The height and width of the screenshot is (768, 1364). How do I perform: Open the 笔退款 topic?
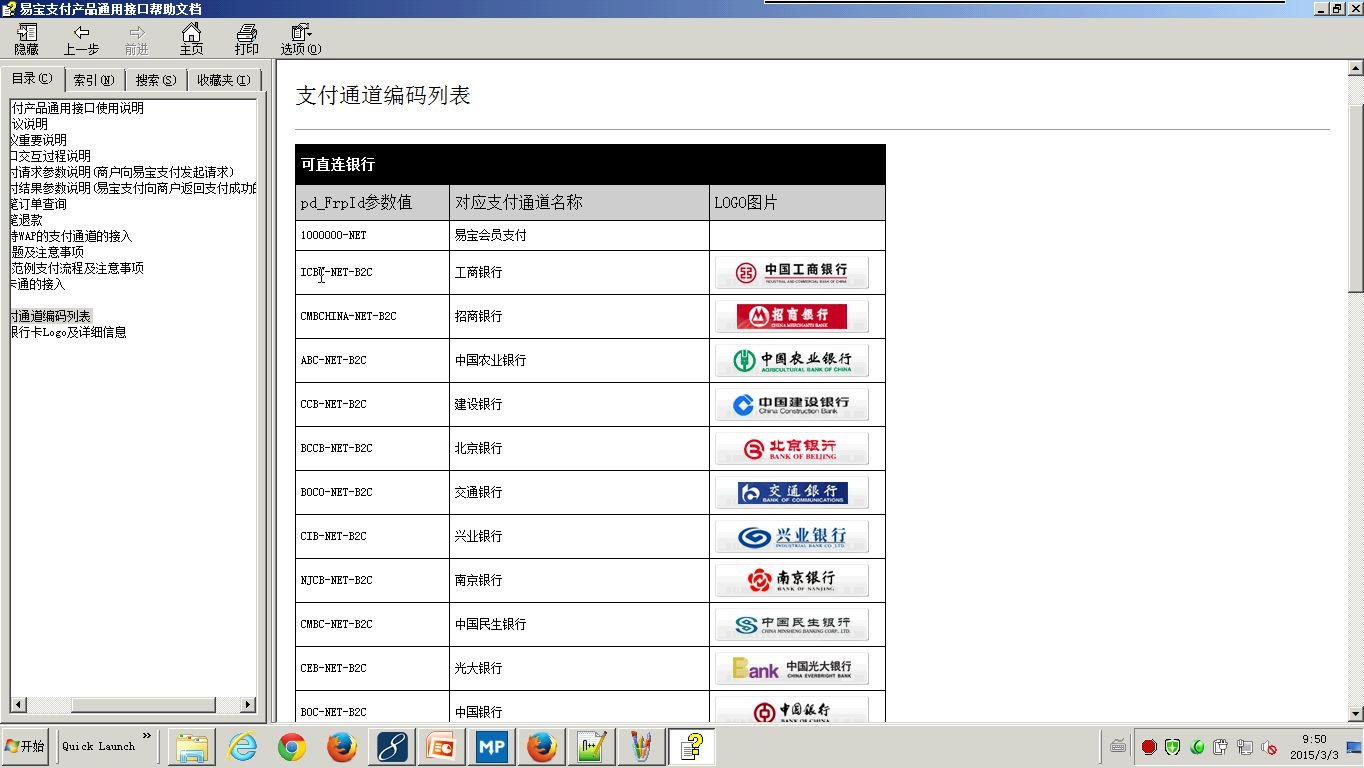[x=27, y=220]
